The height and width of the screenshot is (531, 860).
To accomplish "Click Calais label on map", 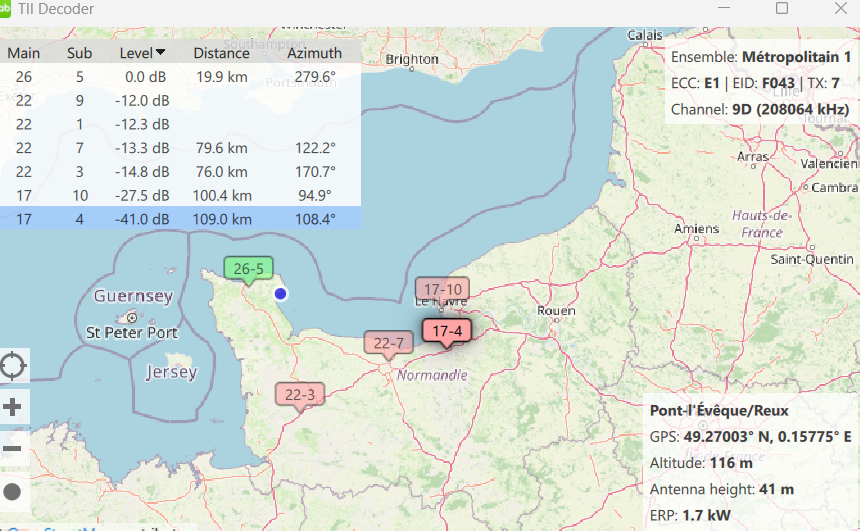I will click(x=644, y=35).
